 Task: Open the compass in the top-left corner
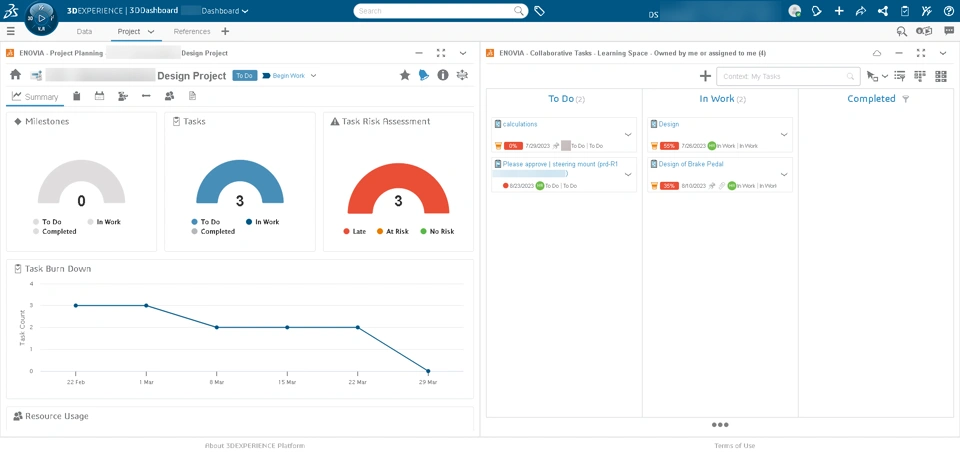click(41, 19)
